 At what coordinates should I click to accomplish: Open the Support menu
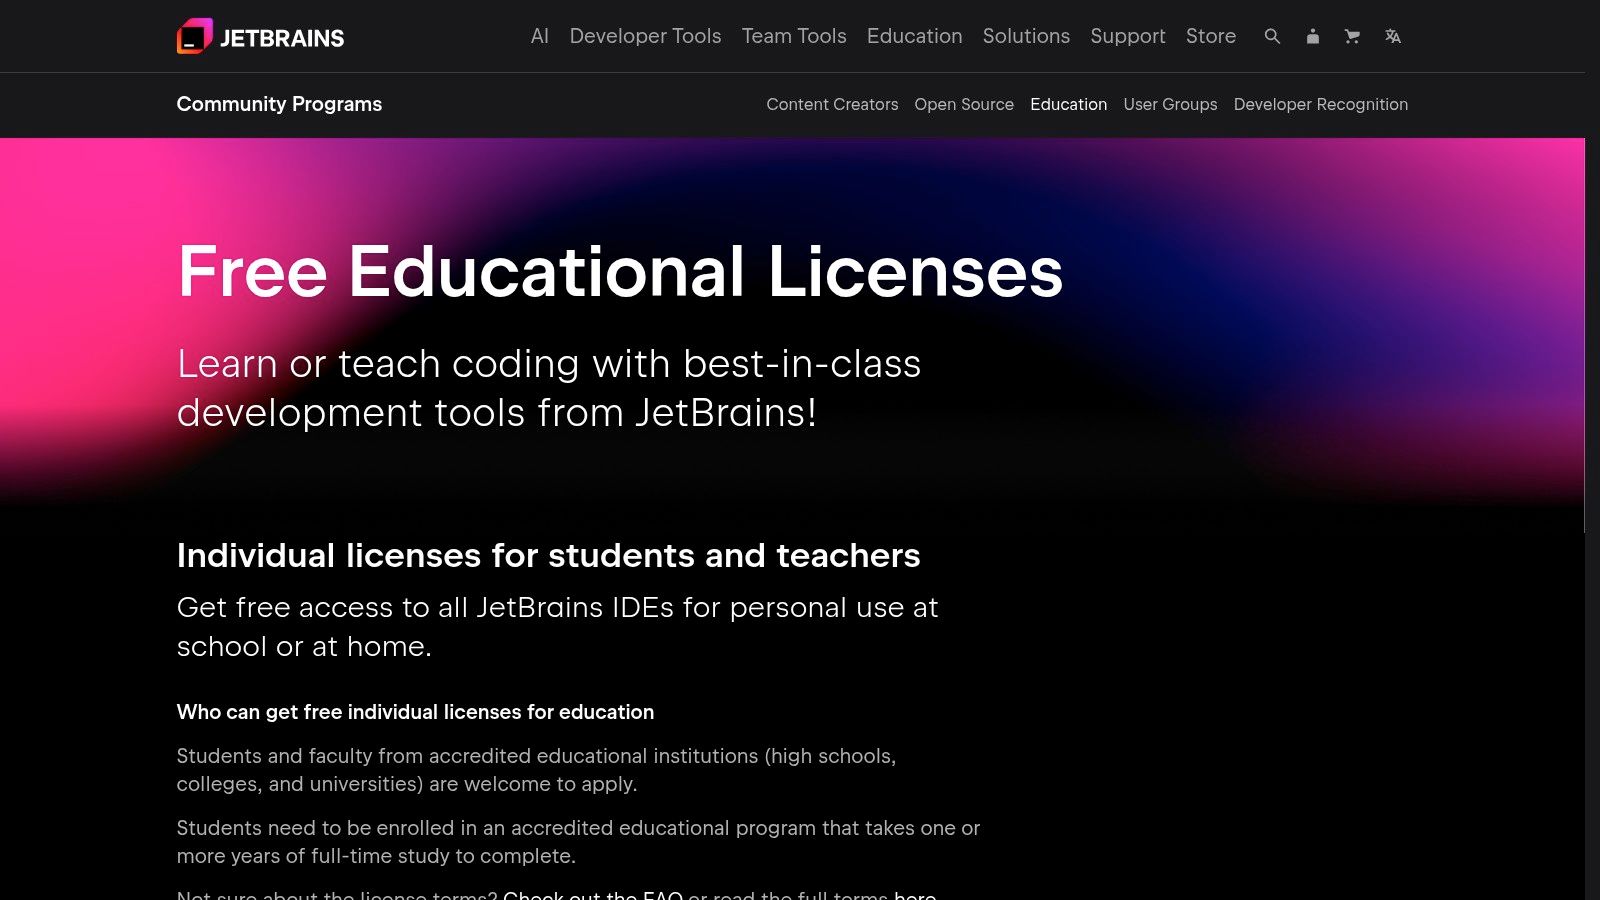pos(1128,36)
